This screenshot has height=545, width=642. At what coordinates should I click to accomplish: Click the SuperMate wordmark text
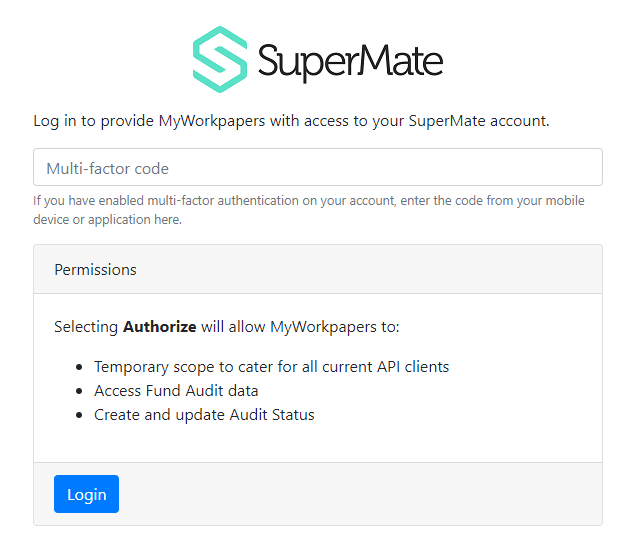pos(350,62)
